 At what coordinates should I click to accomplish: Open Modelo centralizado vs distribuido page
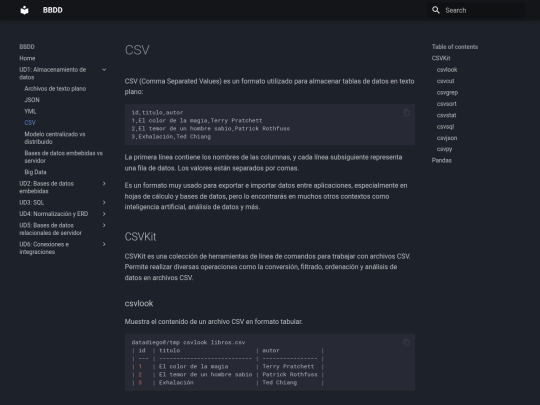tap(55, 138)
